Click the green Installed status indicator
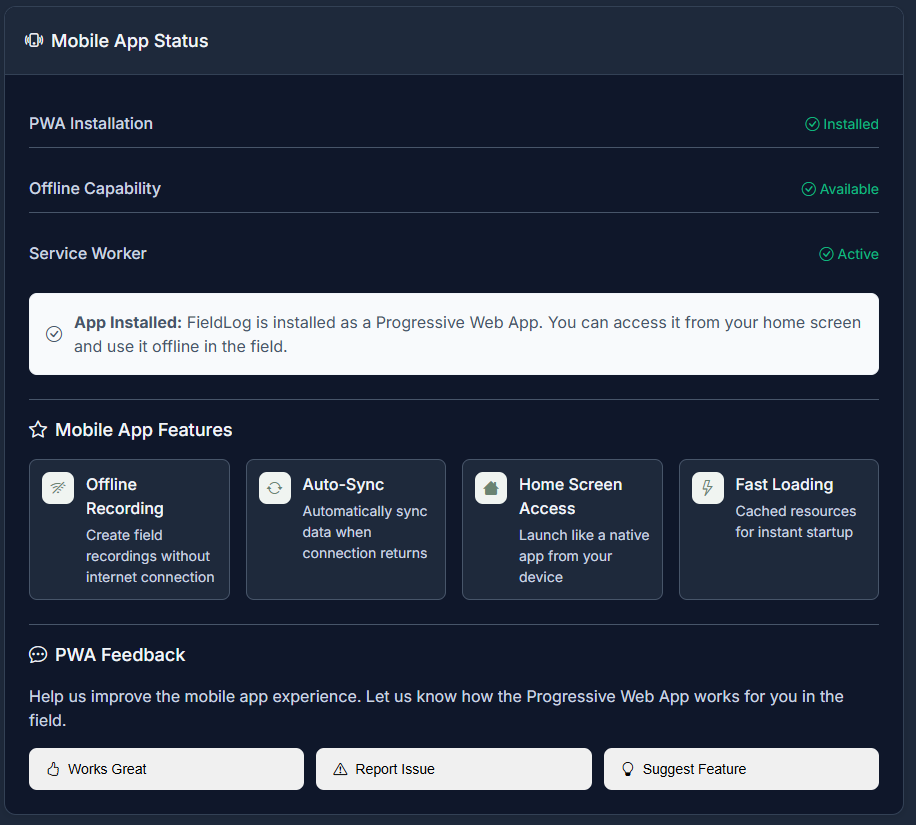Image resolution: width=916 pixels, height=825 pixels. tap(841, 124)
